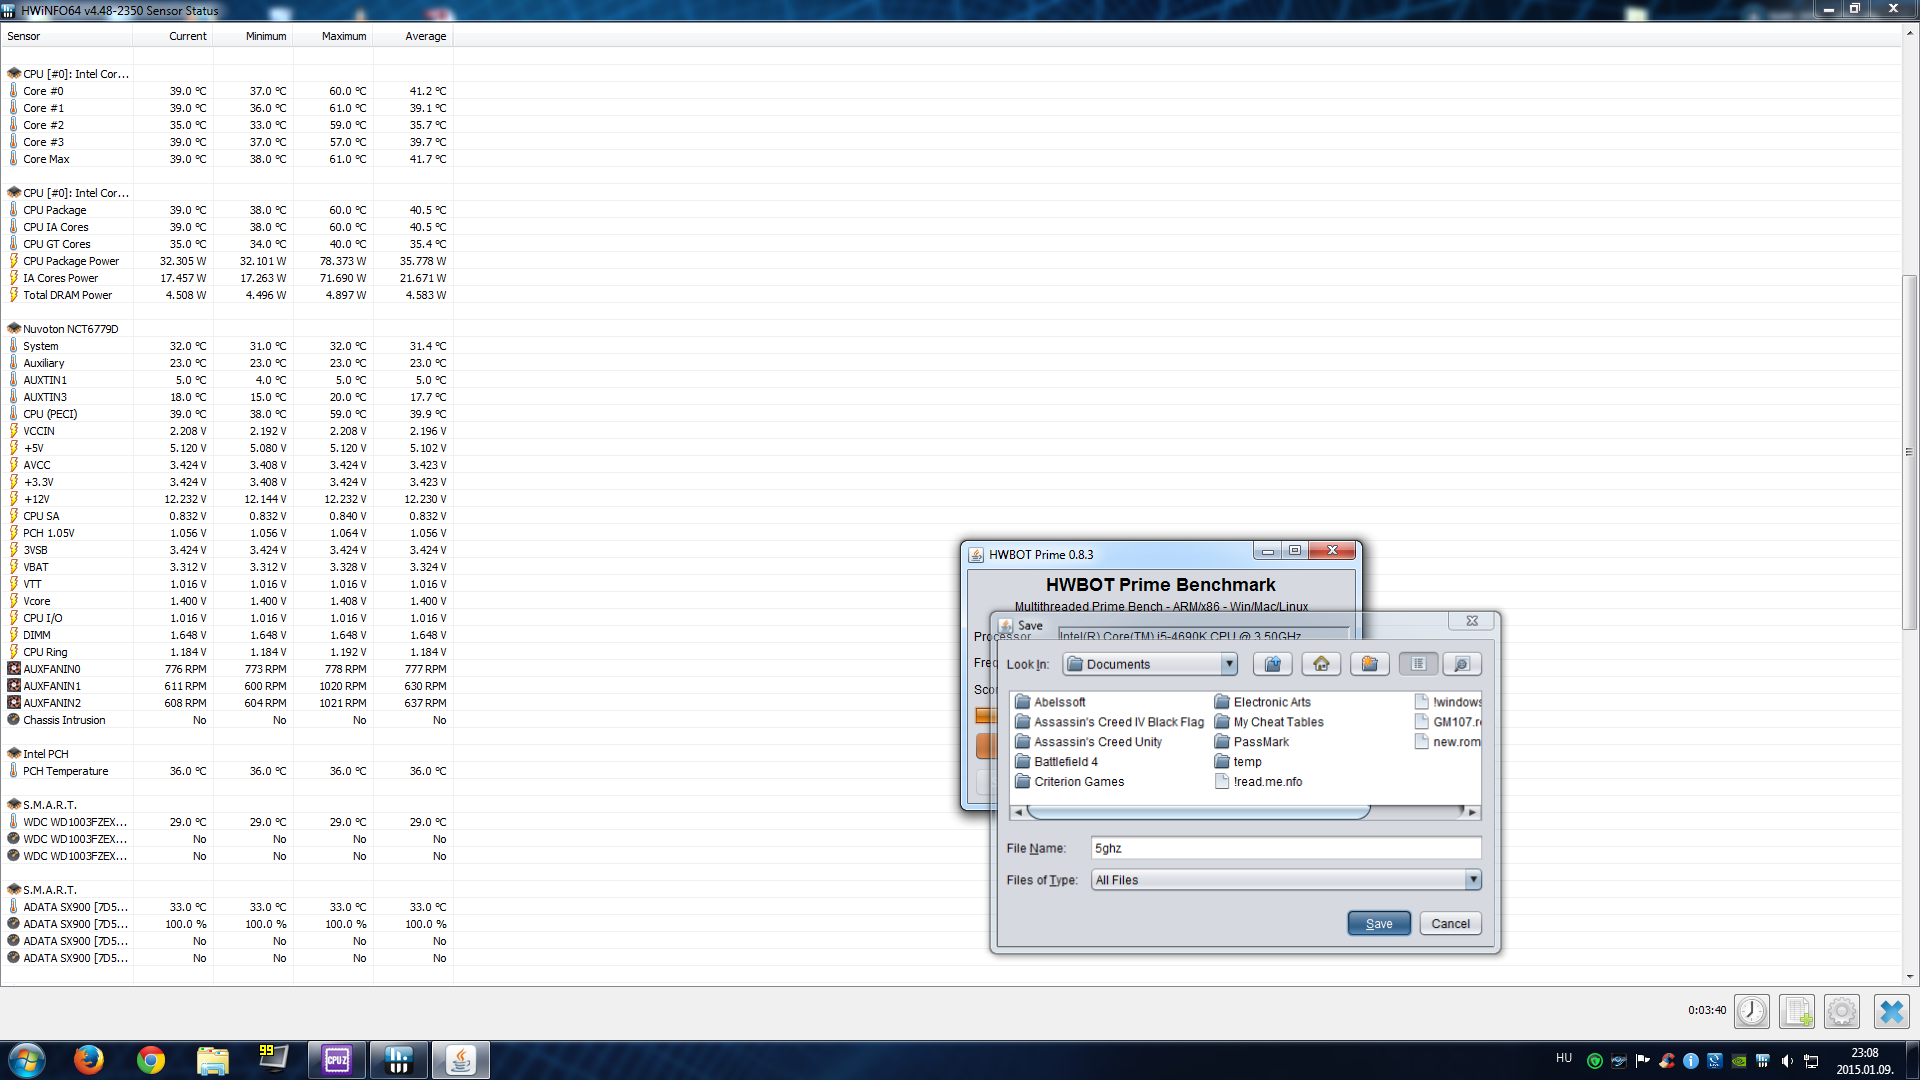Select Assassin's Creed Unity folder

coord(1088,742)
